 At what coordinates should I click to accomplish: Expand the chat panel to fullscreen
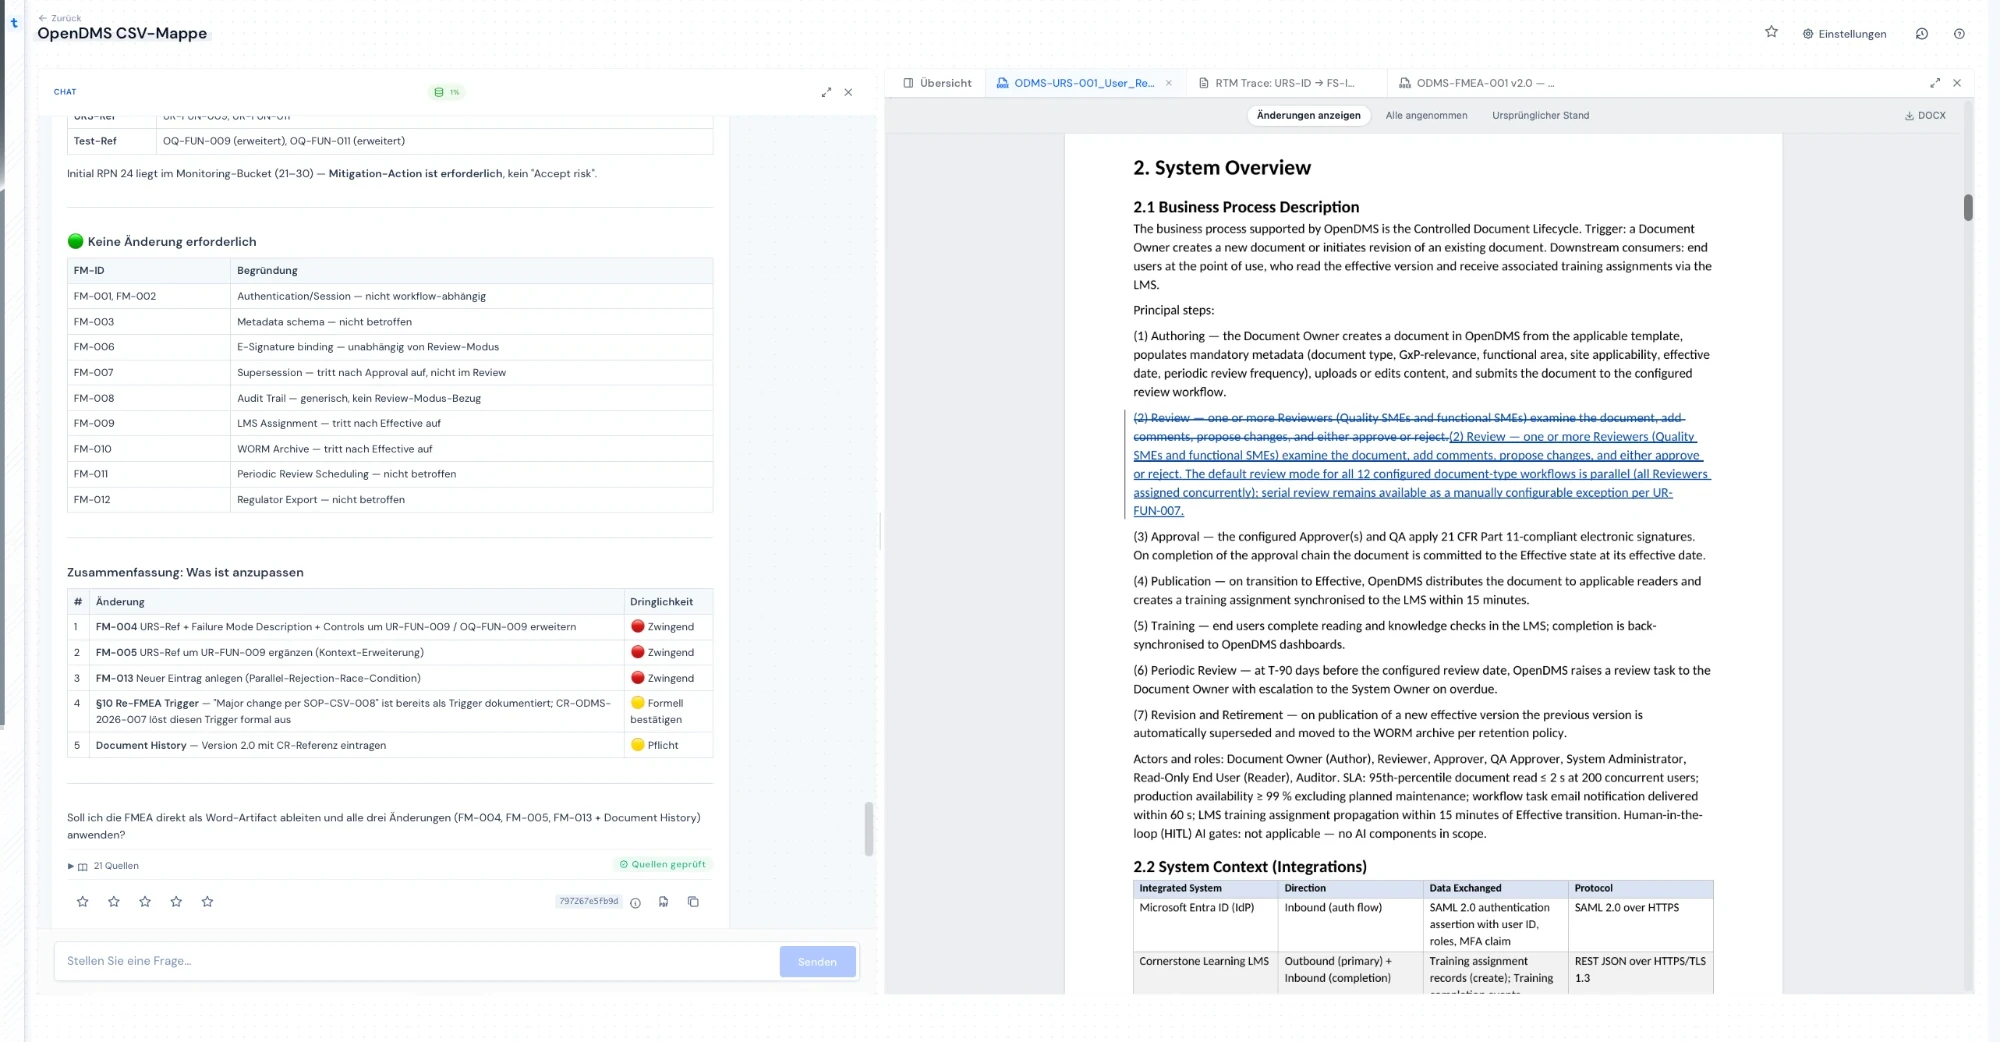[x=826, y=92]
